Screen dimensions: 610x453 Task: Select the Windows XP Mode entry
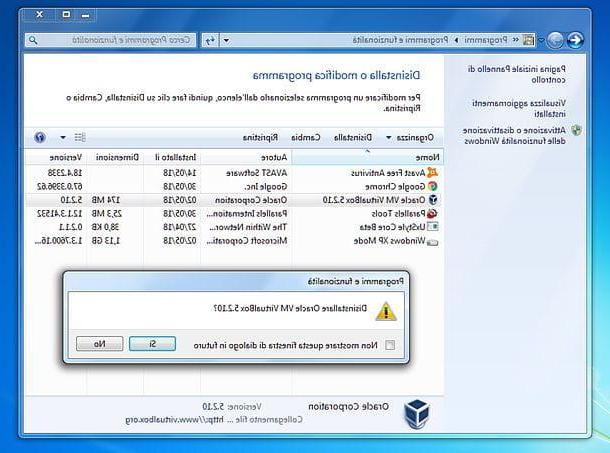(x=389, y=241)
